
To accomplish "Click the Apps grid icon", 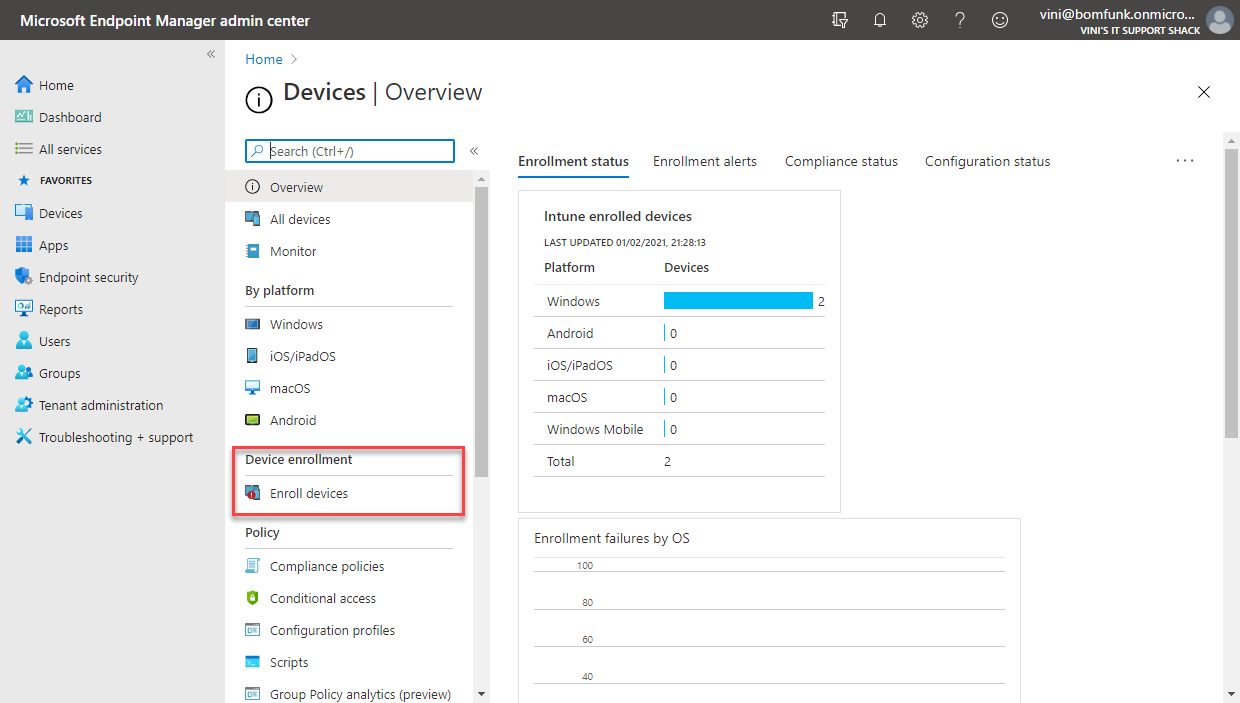I will [x=24, y=245].
